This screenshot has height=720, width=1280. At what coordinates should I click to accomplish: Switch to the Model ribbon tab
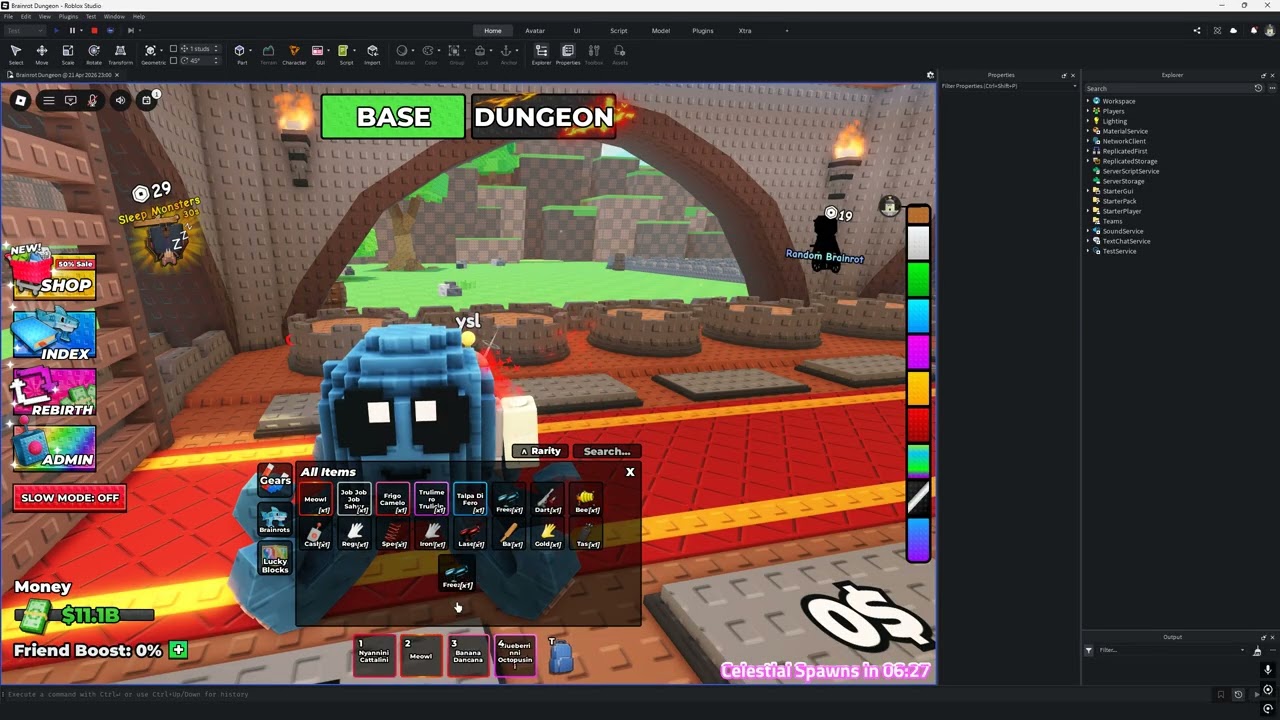661,31
